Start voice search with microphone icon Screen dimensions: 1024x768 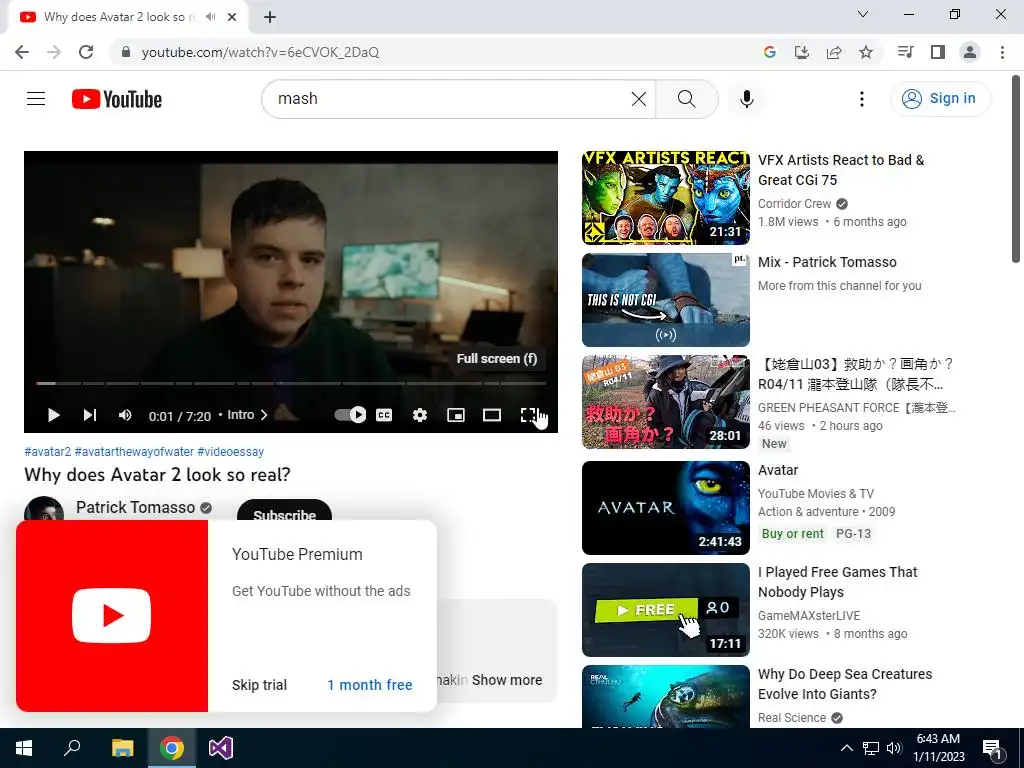(x=746, y=99)
